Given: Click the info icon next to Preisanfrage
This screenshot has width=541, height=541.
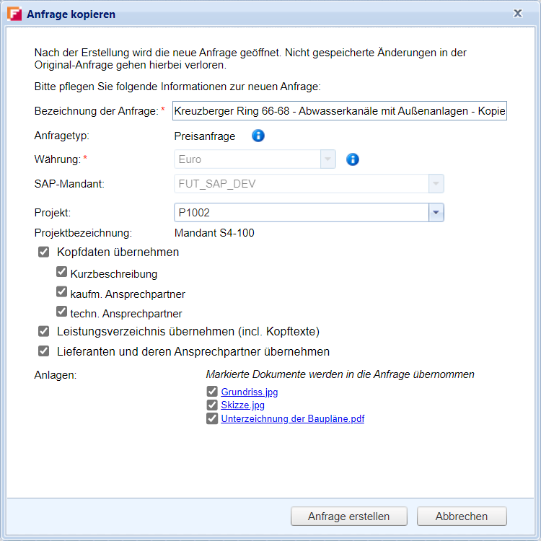Looking at the screenshot, I should 258,136.
